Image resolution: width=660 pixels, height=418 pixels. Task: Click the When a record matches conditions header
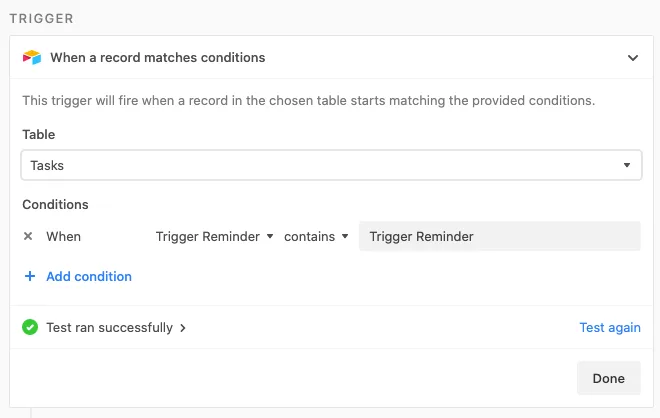click(157, 57)
